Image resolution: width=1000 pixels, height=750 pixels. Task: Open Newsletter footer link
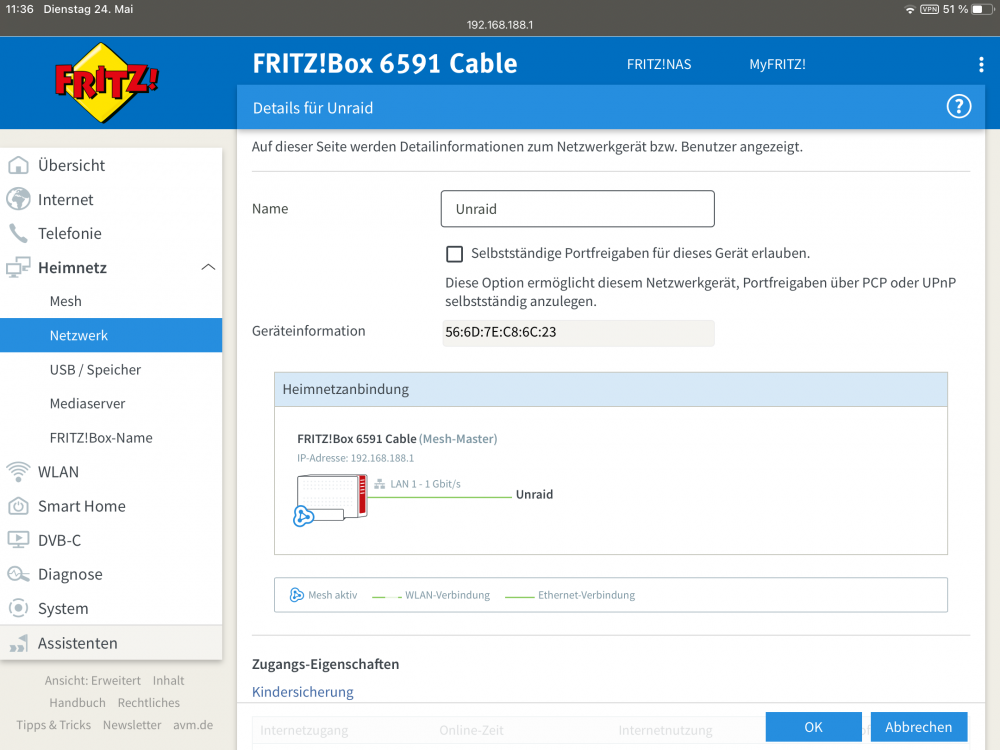(132, 725)
